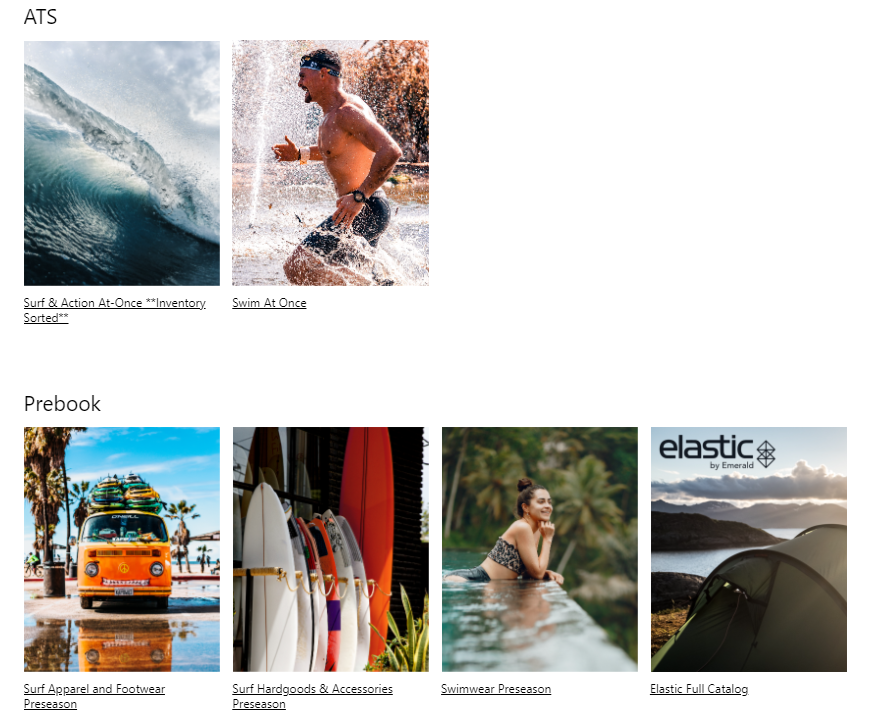Click the "Sorted**" link text line

click(x=46, y=318)
